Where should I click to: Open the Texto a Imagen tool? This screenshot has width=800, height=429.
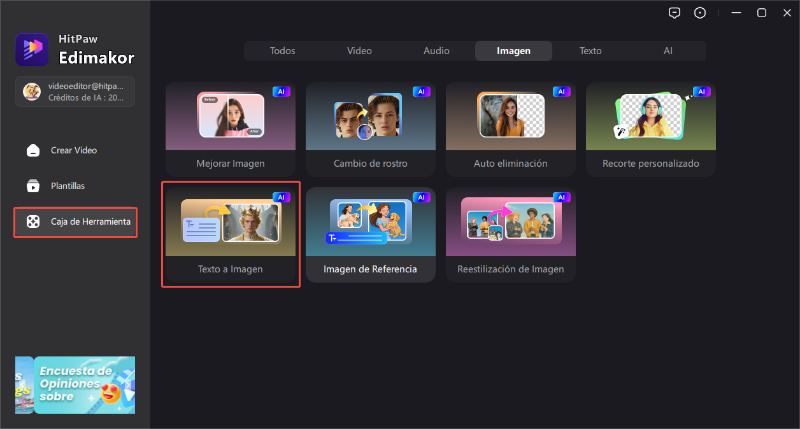click(x=231, y=235)
